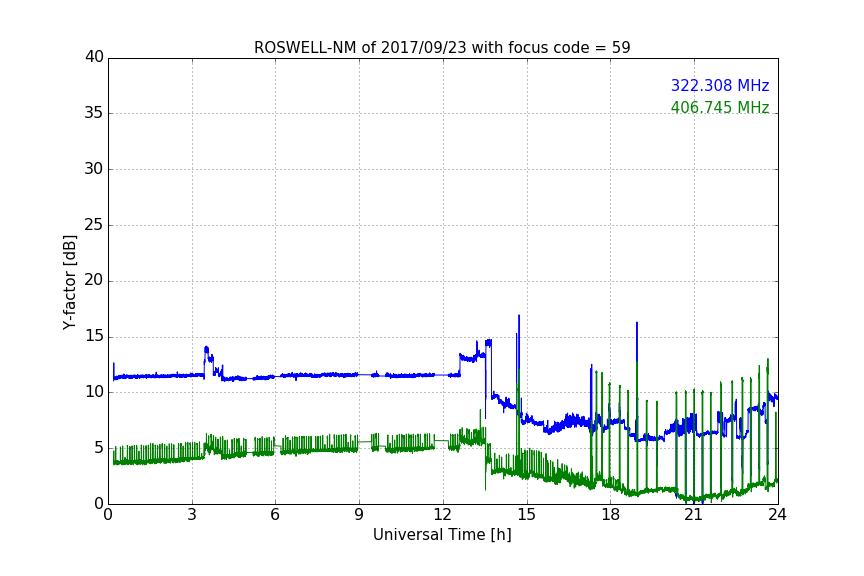Click the "Y-factor [dB]" axis label
Screen dimensions: 864x576
[69, 282]
